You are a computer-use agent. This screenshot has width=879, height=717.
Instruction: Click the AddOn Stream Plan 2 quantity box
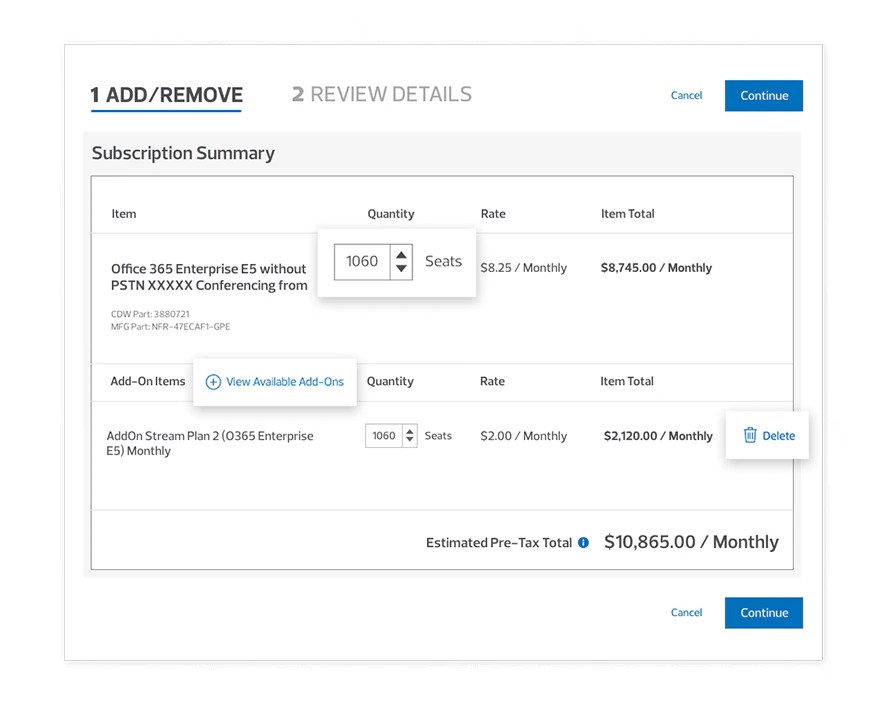(x=383, y=435)
